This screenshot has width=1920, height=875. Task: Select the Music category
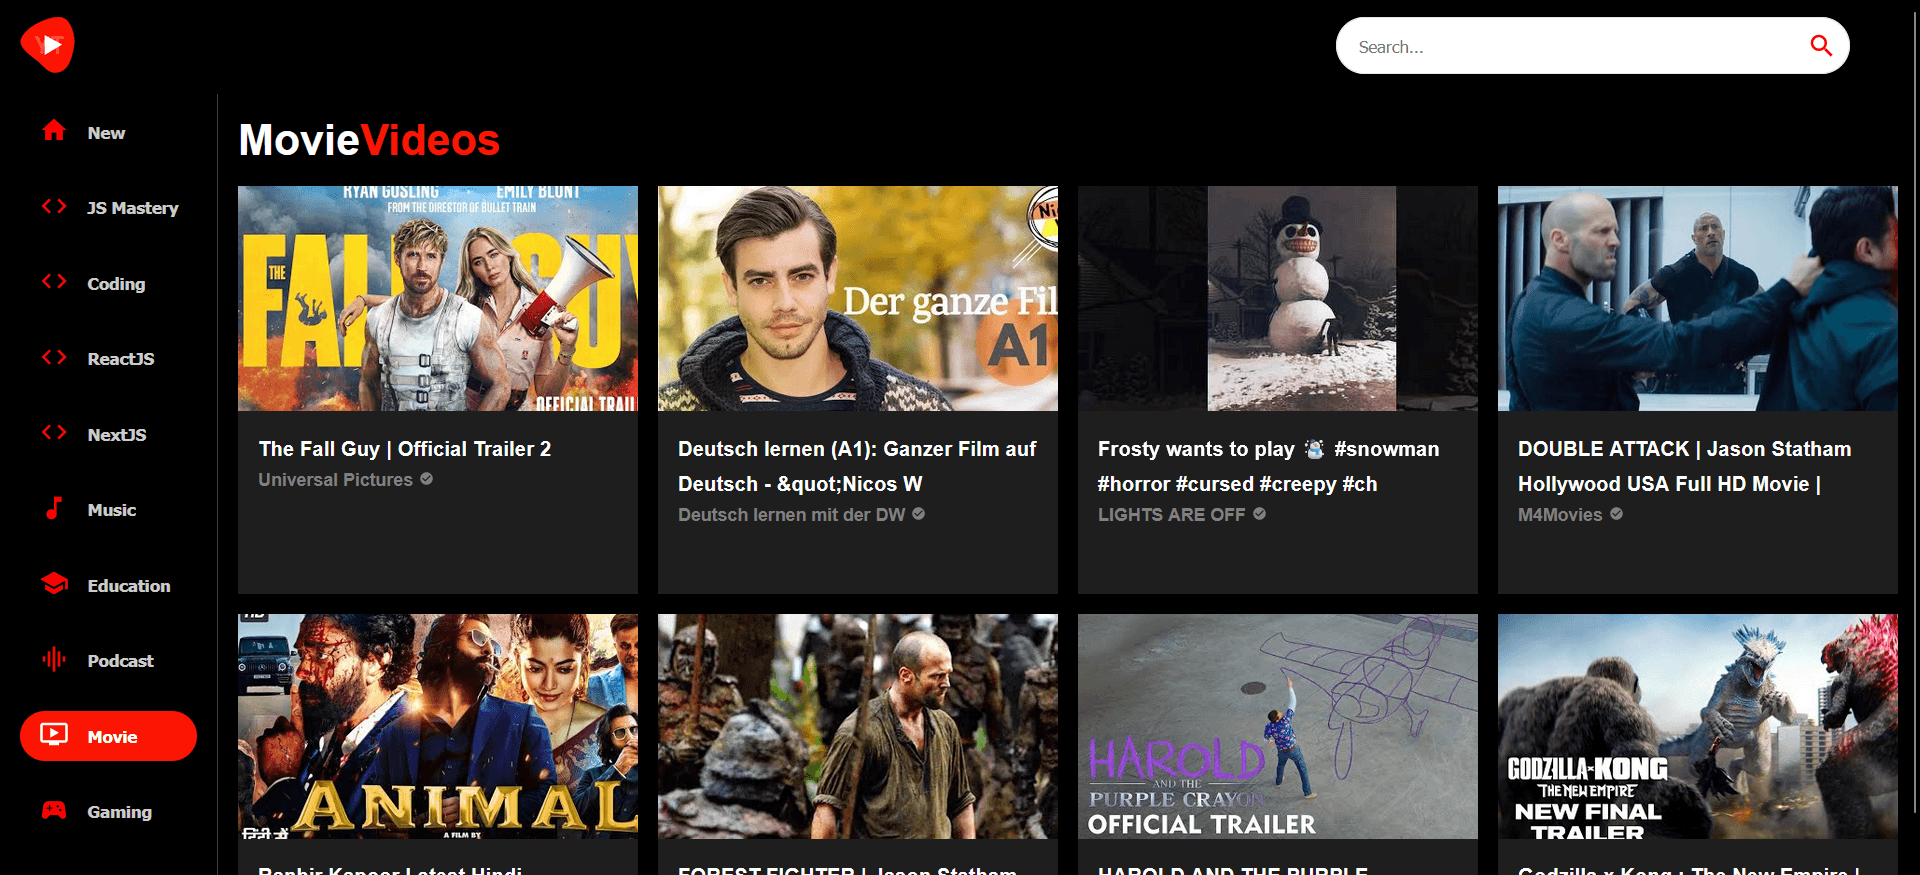tap(108, 510)
